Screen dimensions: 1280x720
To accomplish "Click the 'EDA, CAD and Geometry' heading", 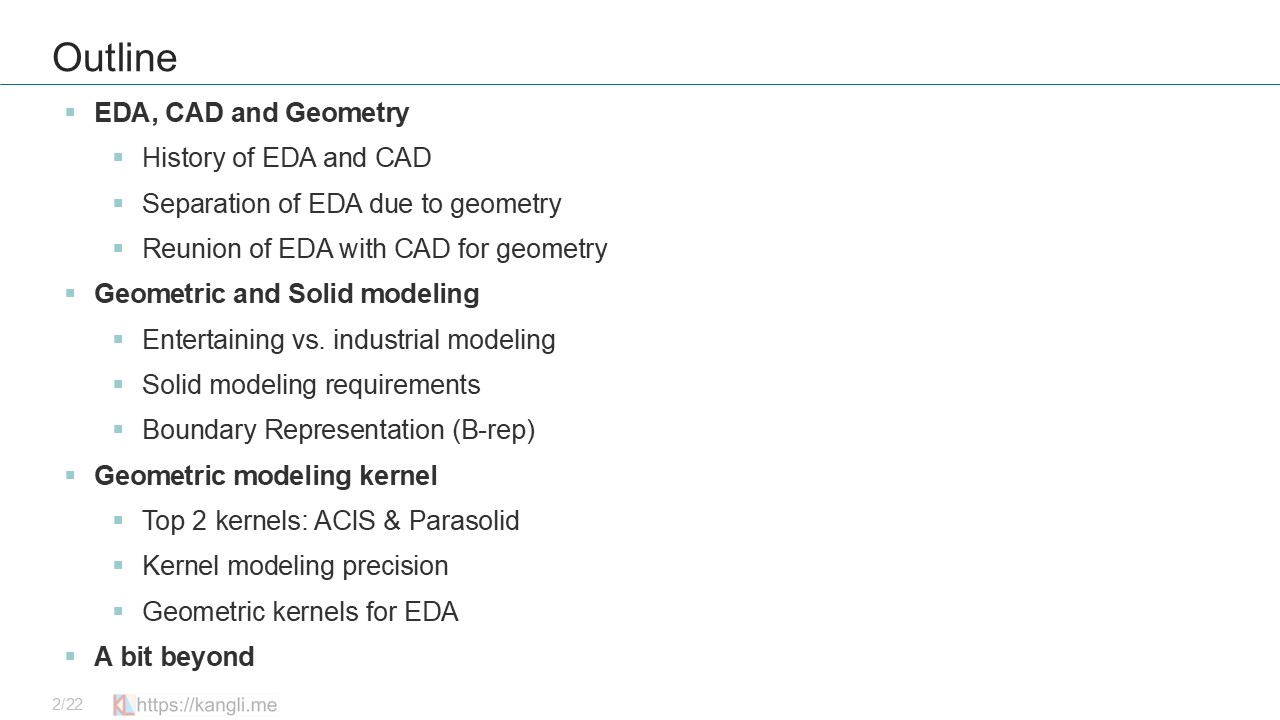I will point(251,113).
